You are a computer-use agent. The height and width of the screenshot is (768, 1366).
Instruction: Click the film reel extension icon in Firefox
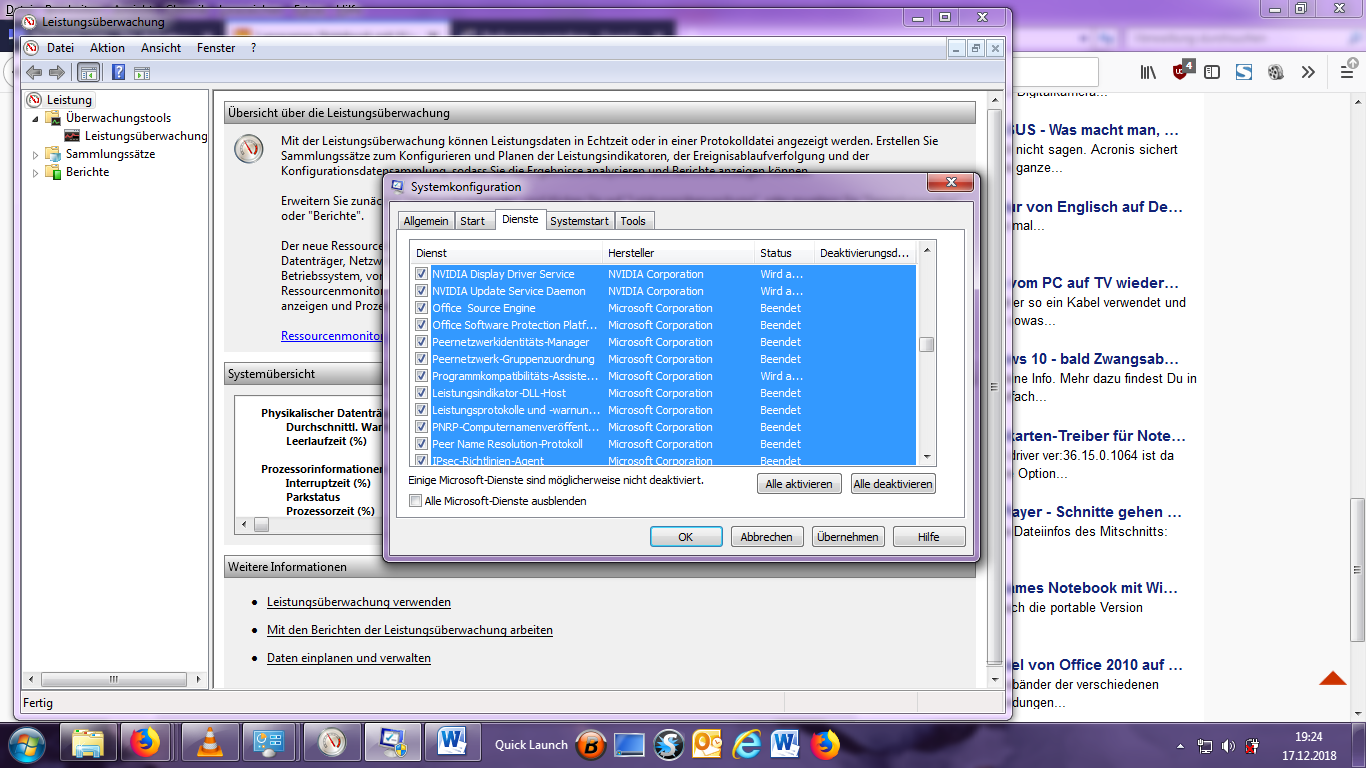1276,72
